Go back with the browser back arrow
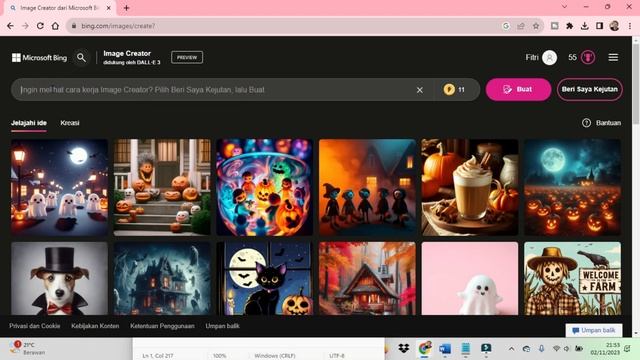The height and width of the screenshot is (360, 640). coord(10,26)
